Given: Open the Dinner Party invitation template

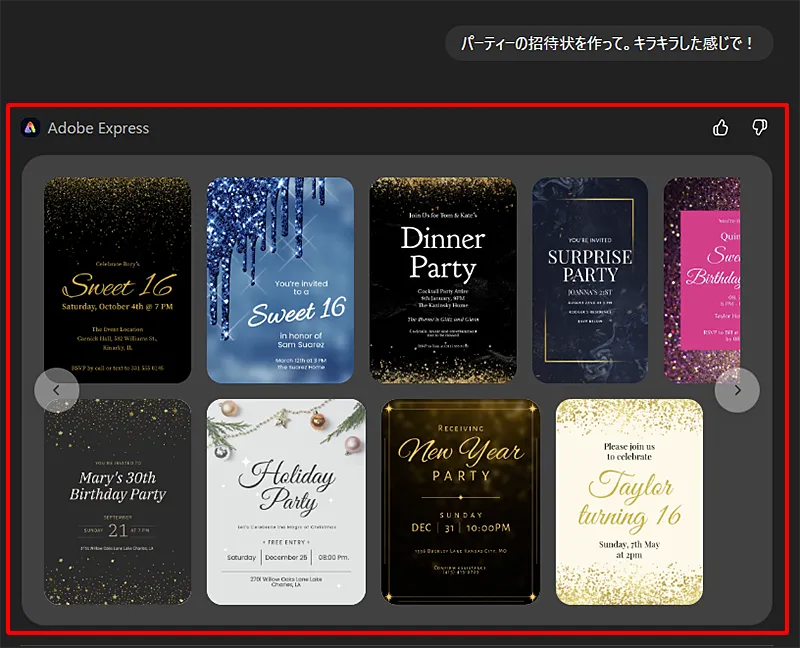Looking at the screenshot, I should coord(445,278).
